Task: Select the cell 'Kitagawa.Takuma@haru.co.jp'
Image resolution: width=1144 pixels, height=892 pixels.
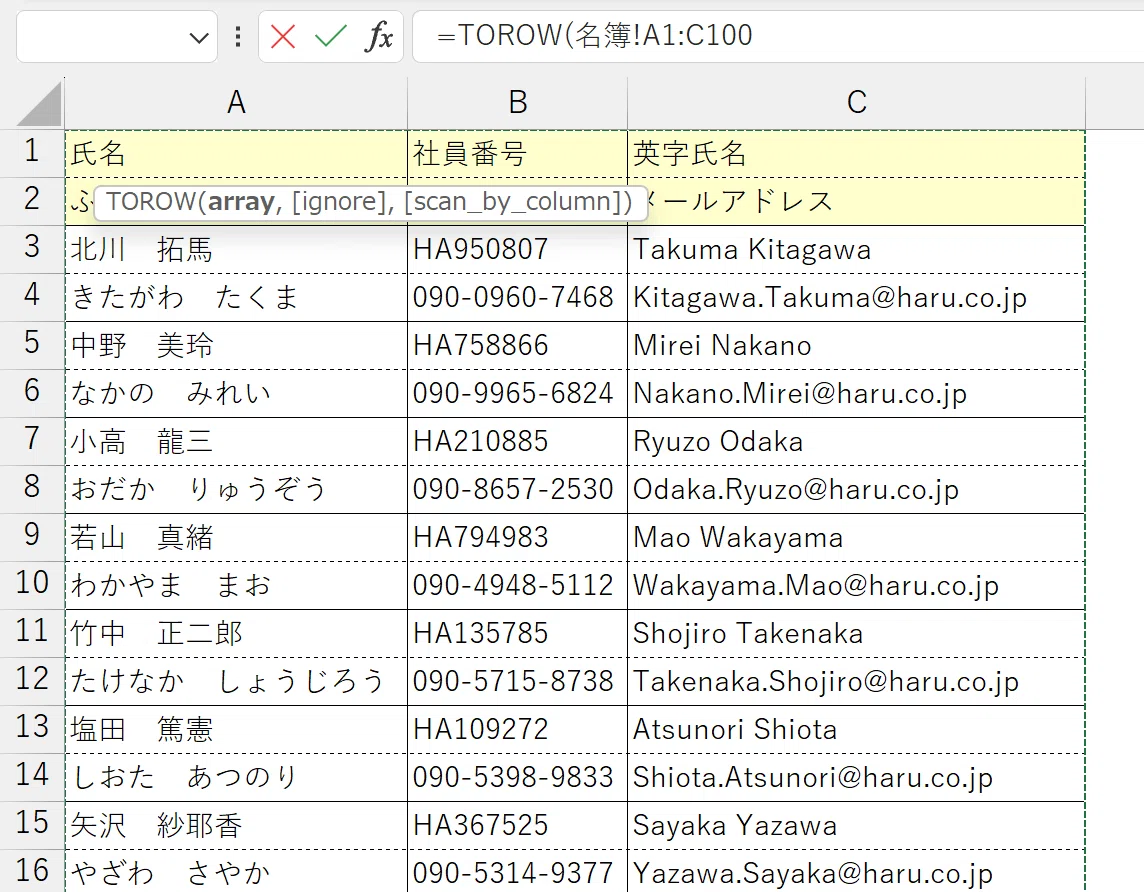Action: pyautogui.click(x=857, y=298)
